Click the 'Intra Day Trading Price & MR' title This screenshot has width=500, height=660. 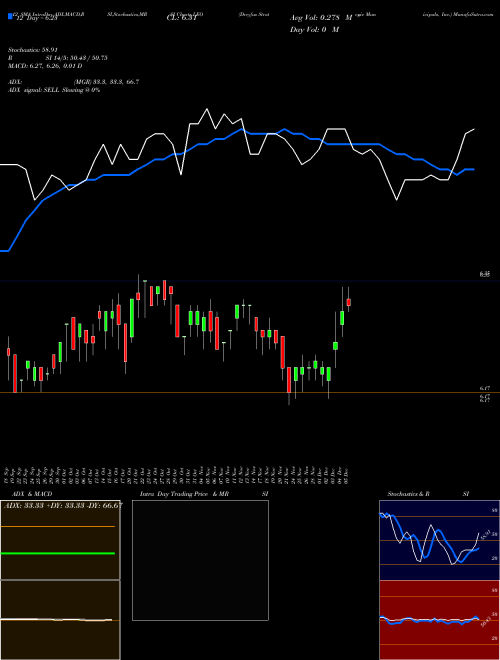(x=184, y=494)
